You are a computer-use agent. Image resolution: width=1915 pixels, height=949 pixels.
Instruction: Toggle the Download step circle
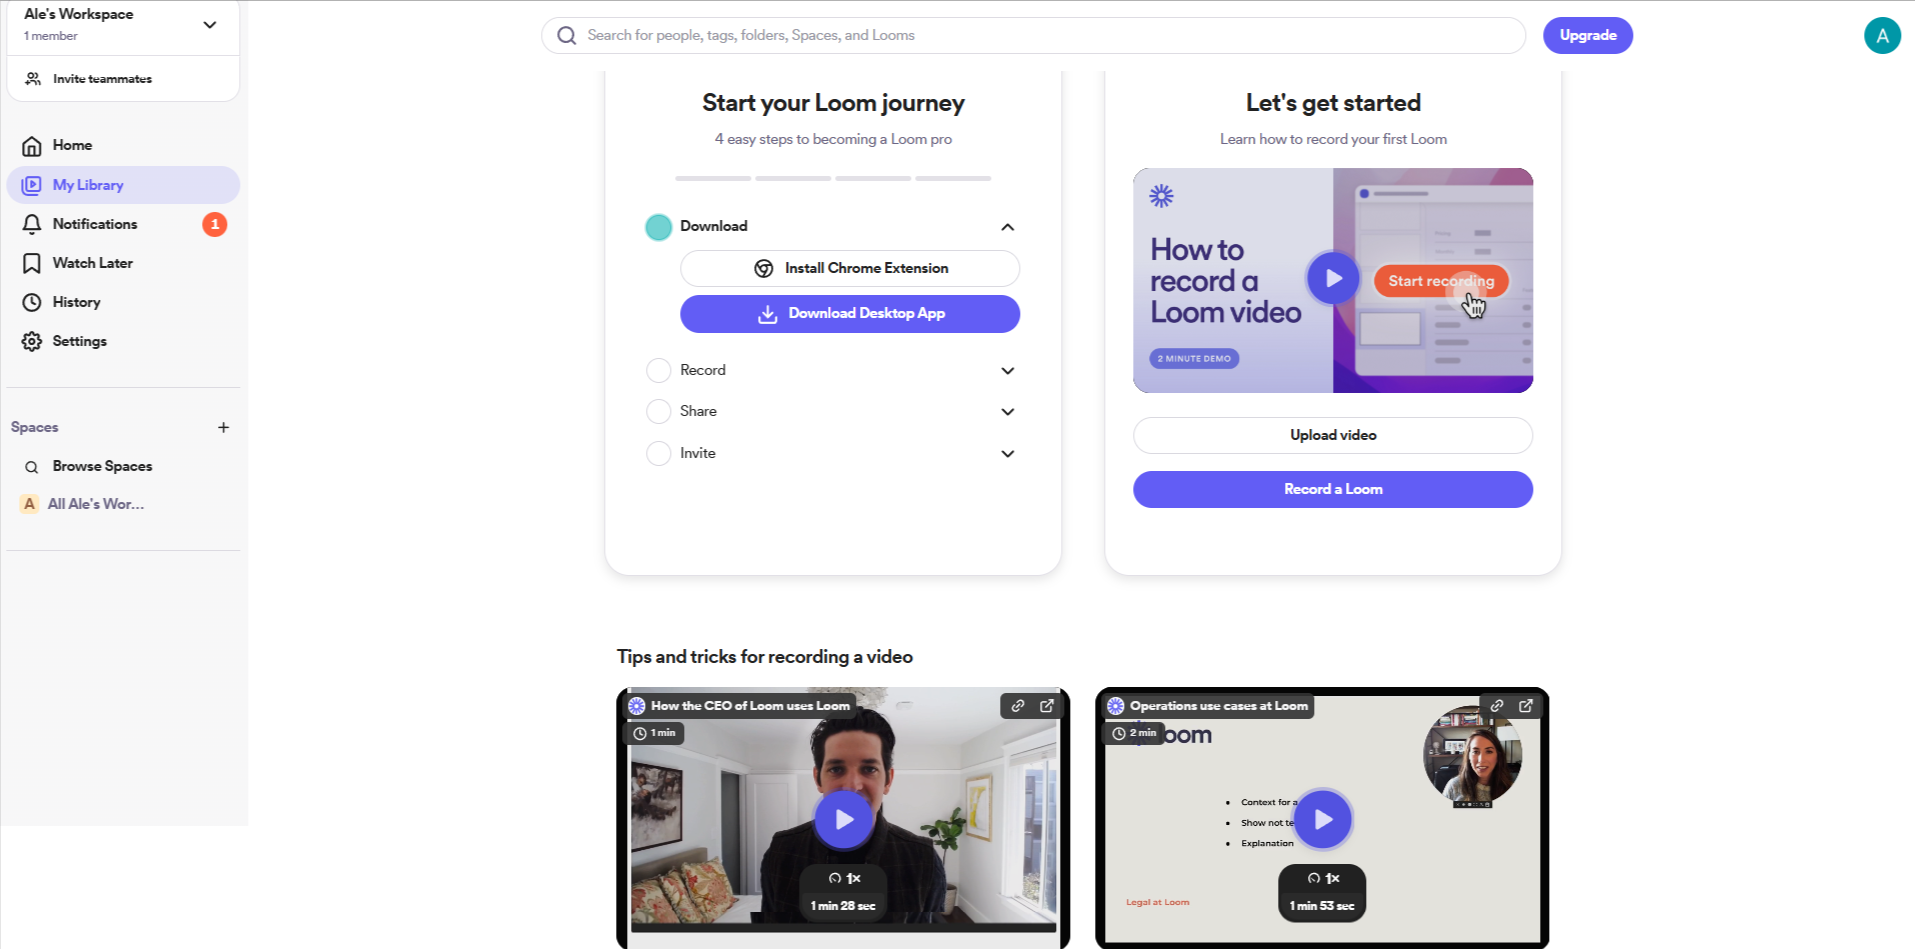658,227
